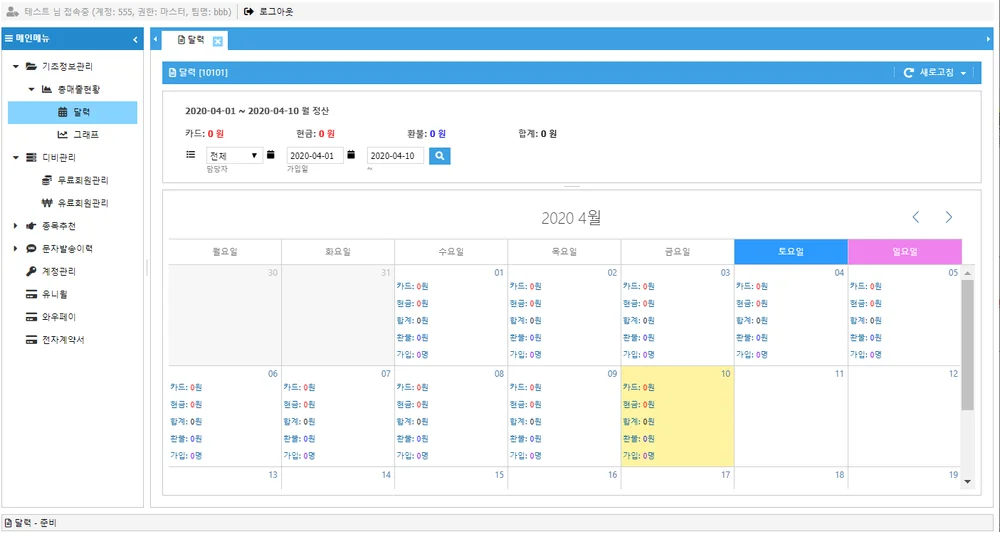
Task: Collapse the 메인메뉴 sidebar with the chevron
Action: coord(135,40)
